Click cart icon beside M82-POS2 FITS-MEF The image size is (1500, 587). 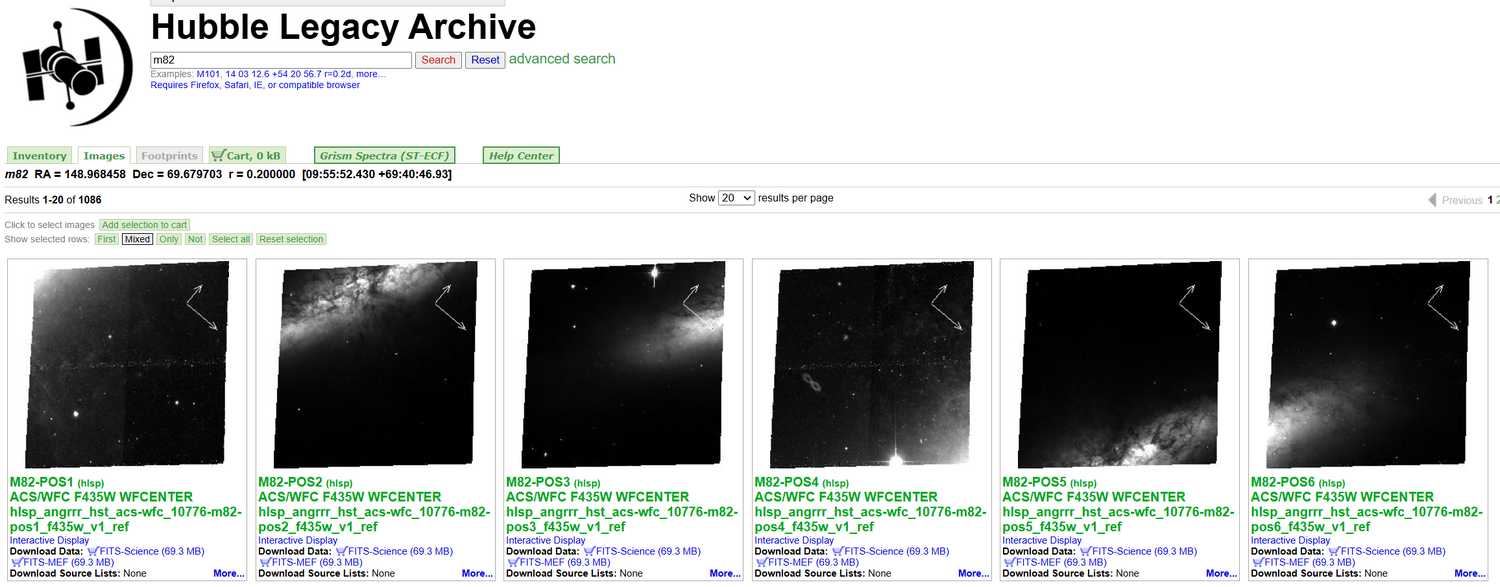(x=264, y=562)
